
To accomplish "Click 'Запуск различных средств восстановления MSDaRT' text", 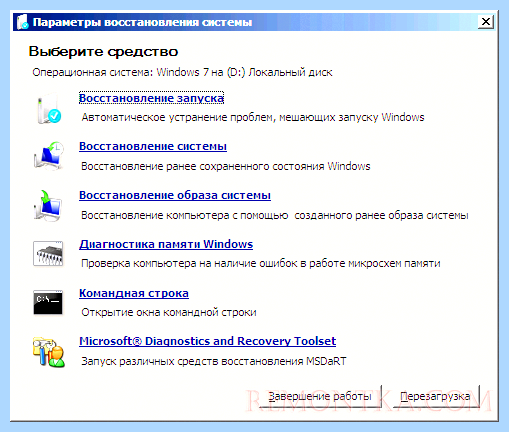I will pyautogui.click(x=214, y=361).
